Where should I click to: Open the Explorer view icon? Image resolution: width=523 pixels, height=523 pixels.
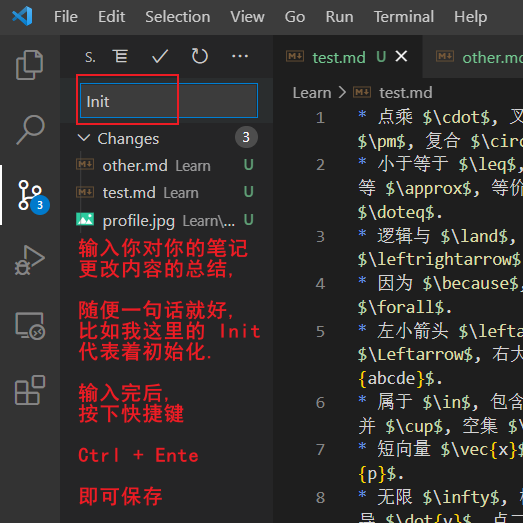click(x=29, y=65)
